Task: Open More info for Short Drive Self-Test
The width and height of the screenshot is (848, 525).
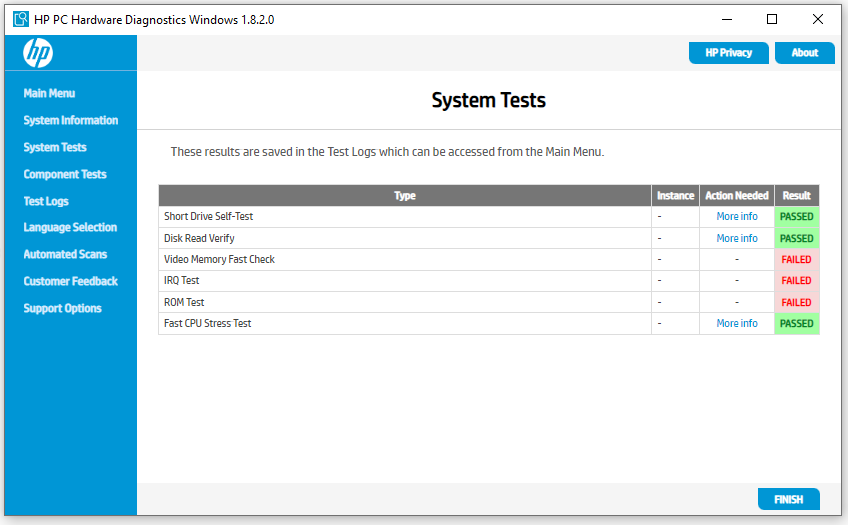Action: (736, 216)
